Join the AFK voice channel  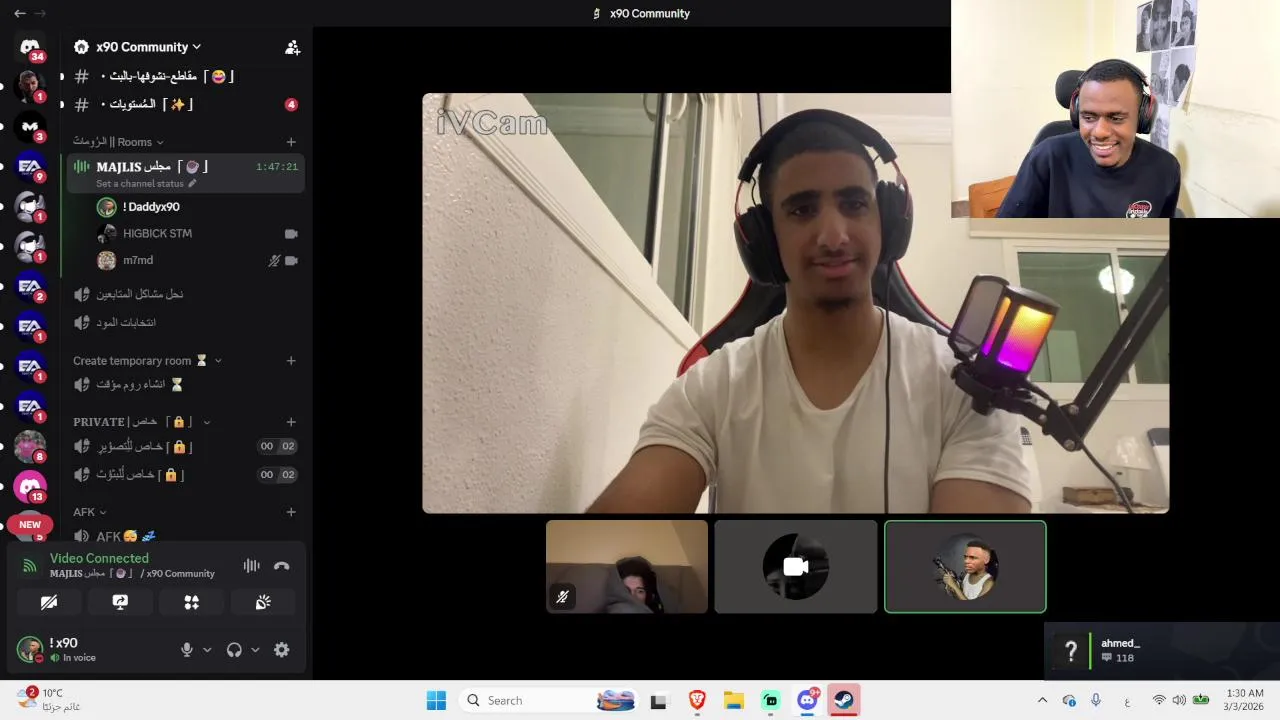click(185, 536)
